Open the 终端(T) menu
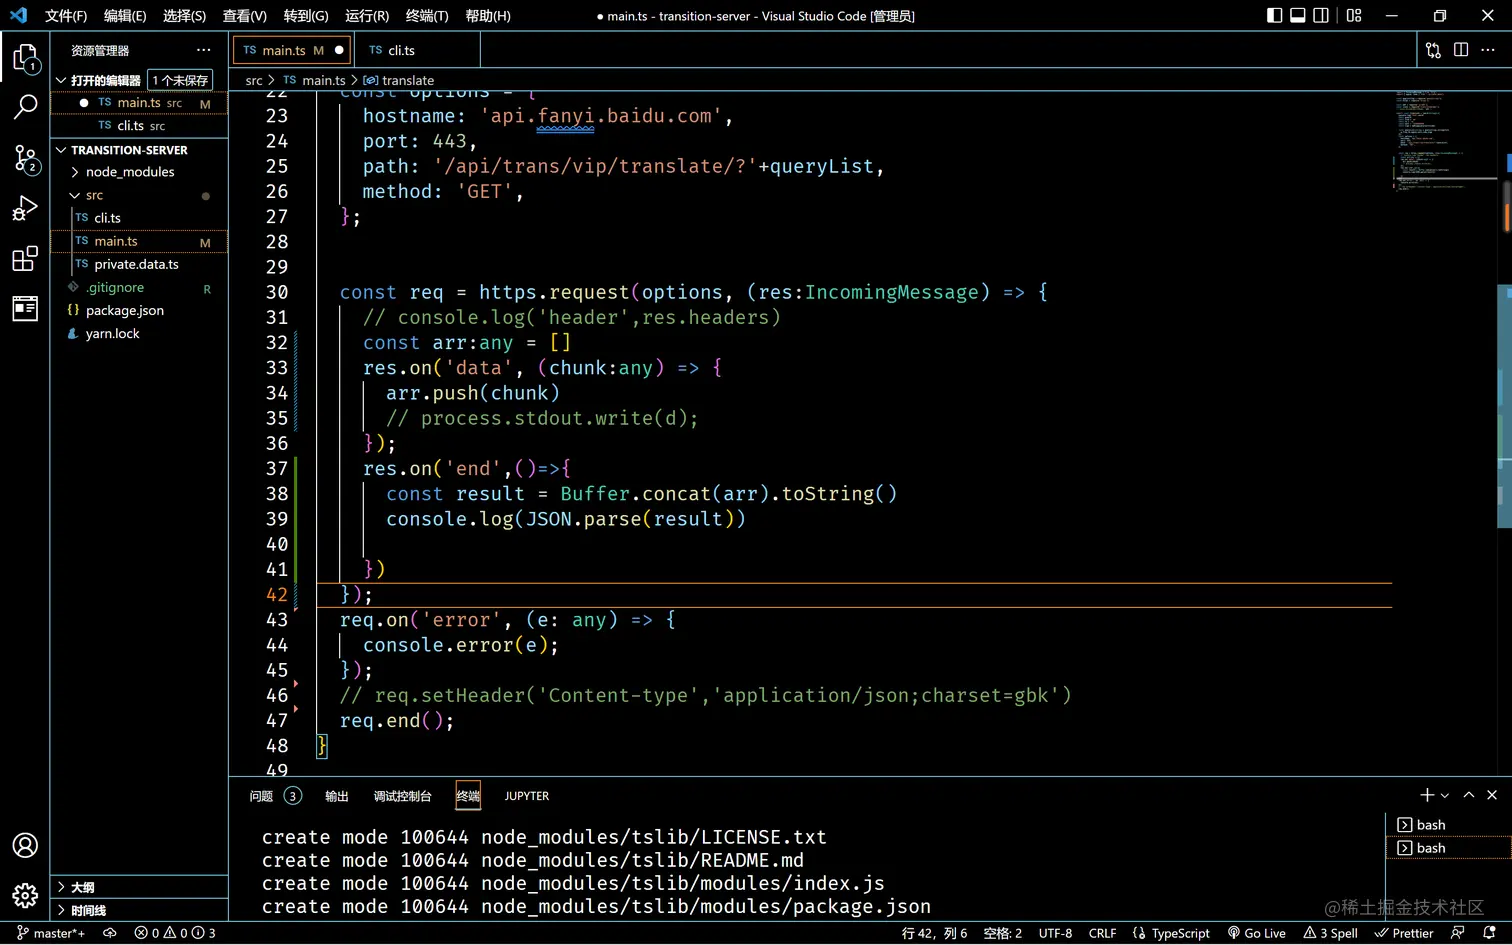This screenshot has height=945, width=1512. [427, 15]
